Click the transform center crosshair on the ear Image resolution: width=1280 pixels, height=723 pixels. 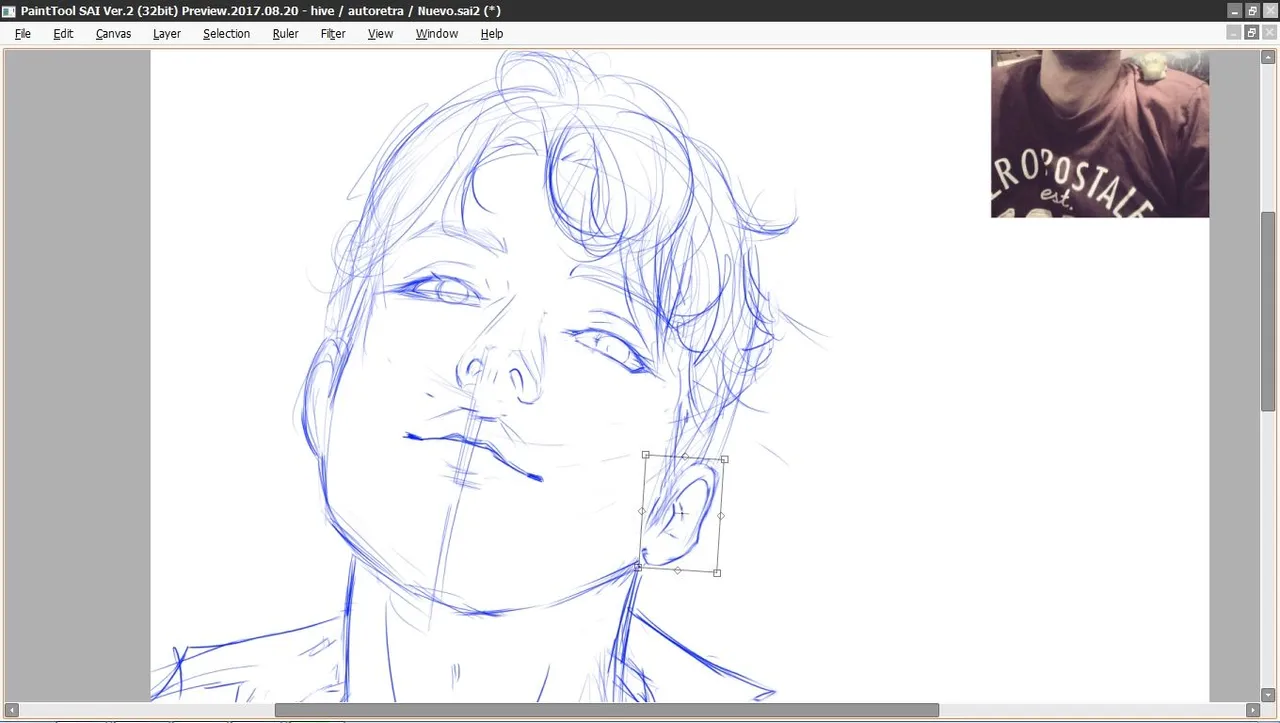tap(681, 513)
